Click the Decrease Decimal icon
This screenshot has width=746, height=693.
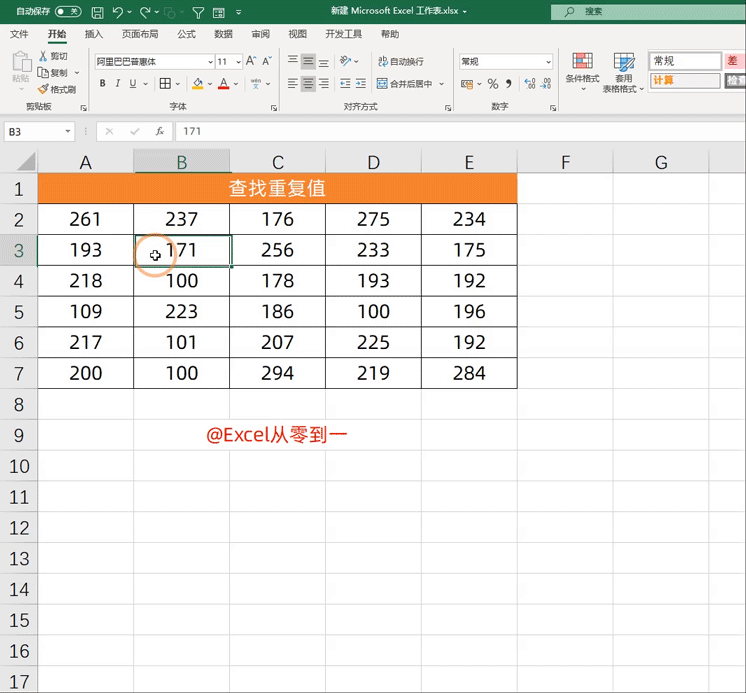point(546,84)
